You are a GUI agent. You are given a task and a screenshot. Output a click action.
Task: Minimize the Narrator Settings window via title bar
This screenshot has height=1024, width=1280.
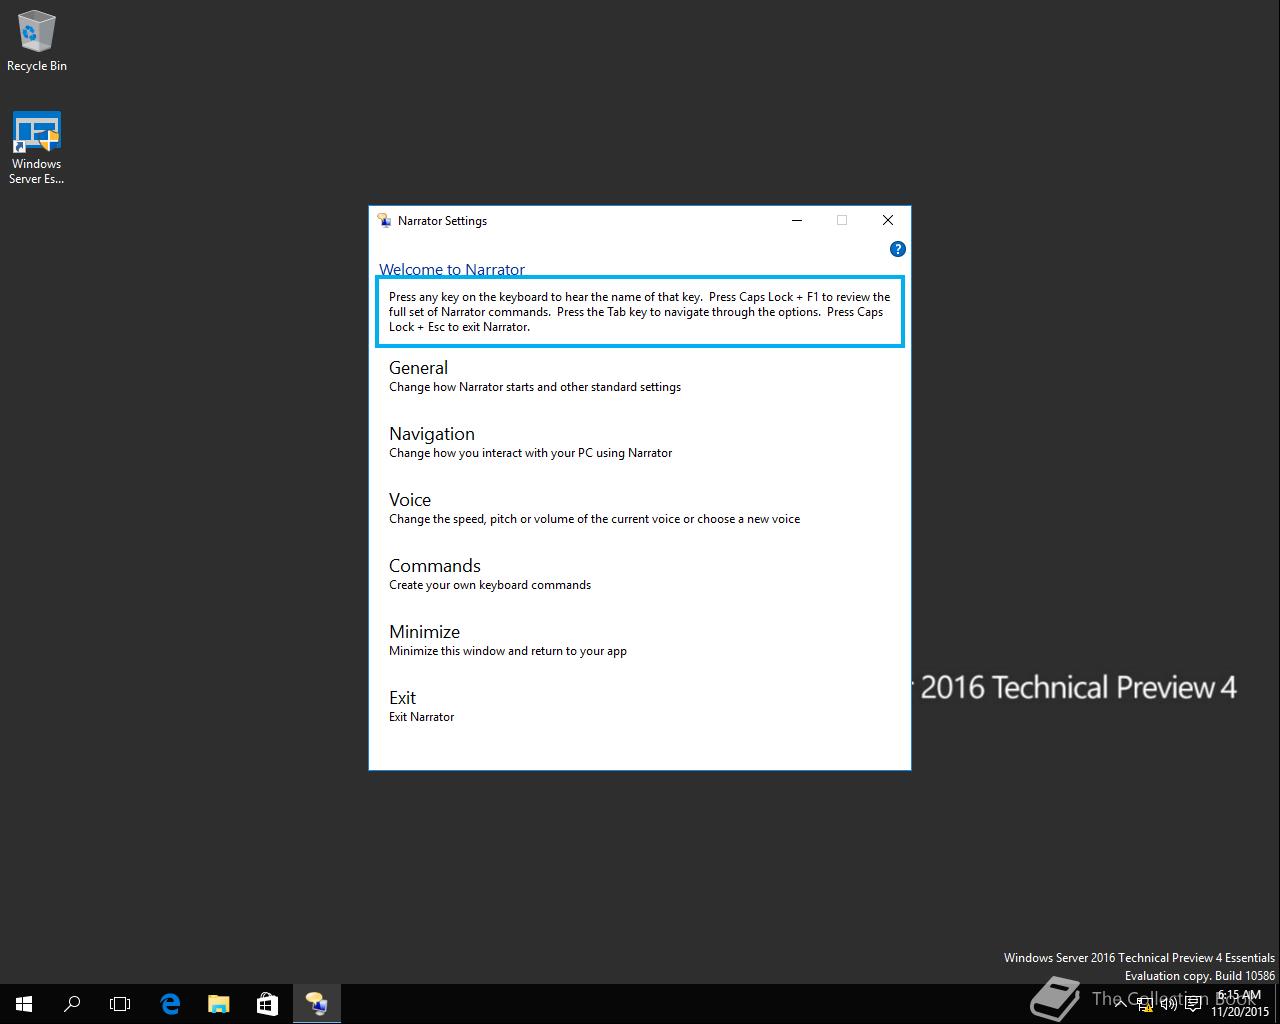[797, 220]
